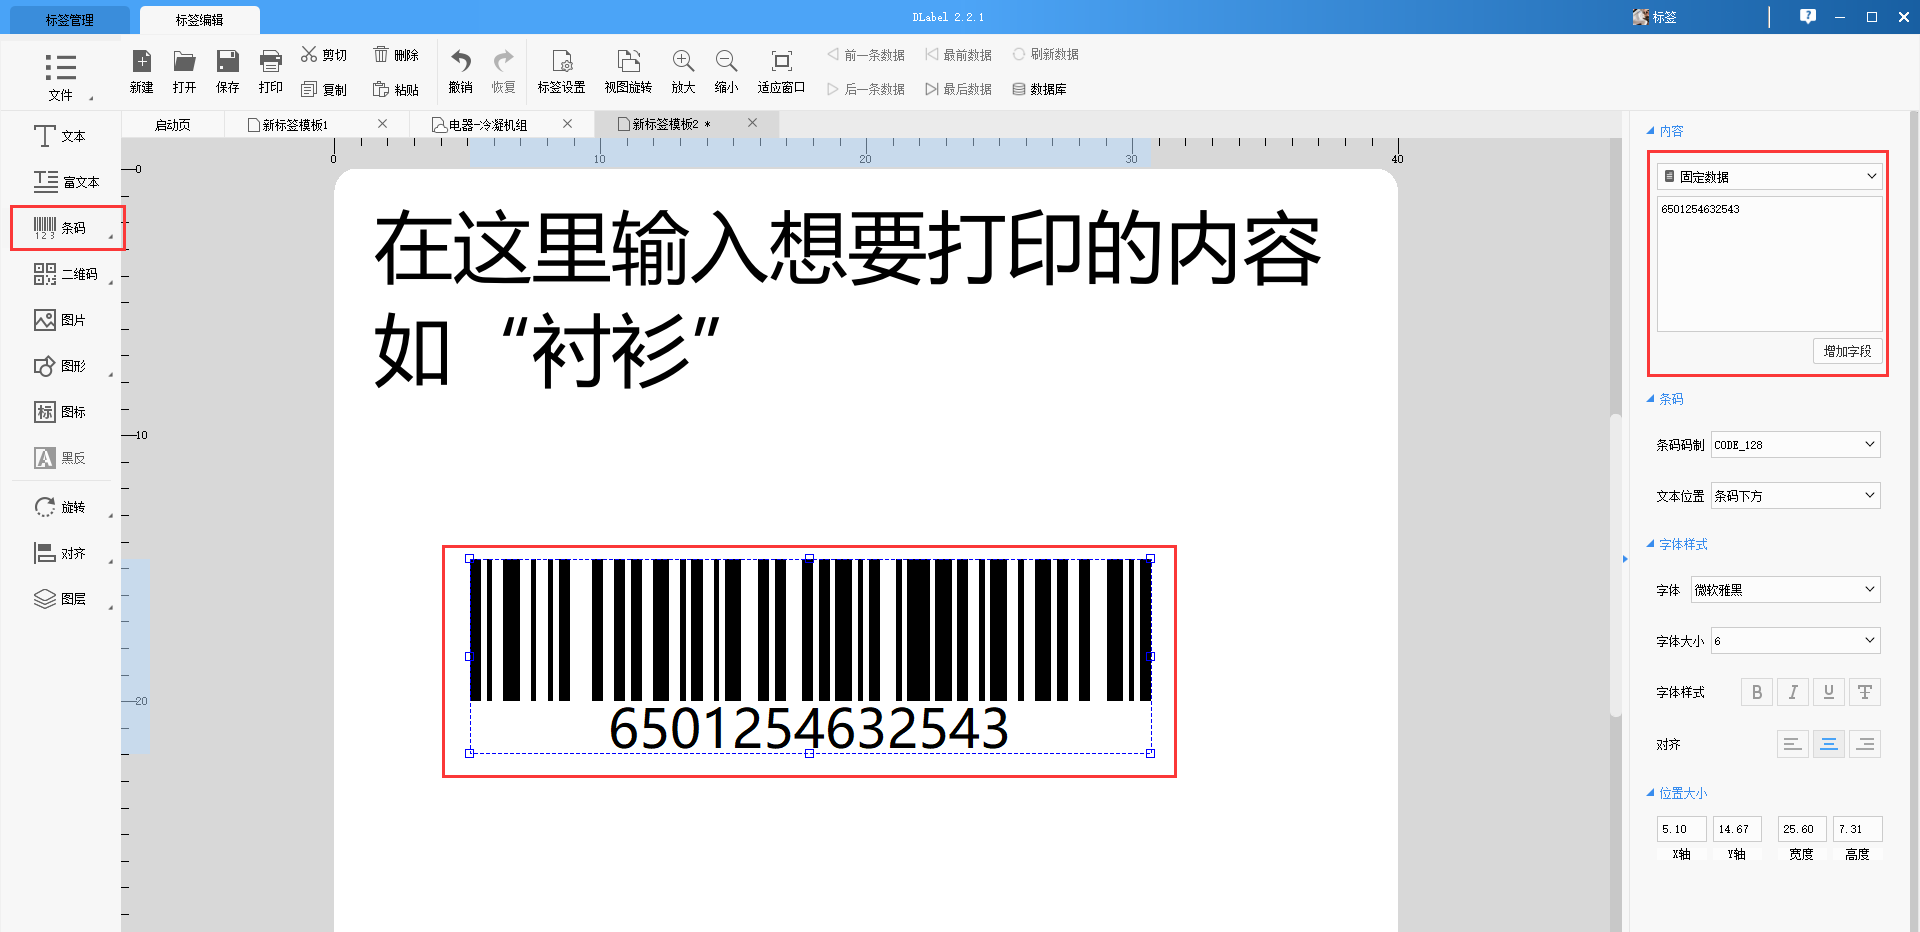Click the 旋转 rotate tool
Screen dimensions: 1920x932
pyautogui.click(x=60, y=507)
